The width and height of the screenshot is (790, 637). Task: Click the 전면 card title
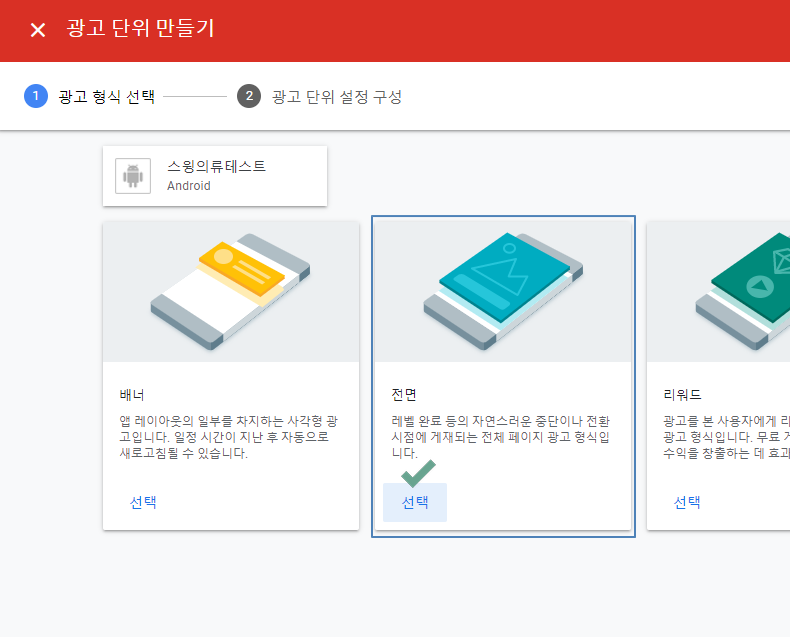404,394
